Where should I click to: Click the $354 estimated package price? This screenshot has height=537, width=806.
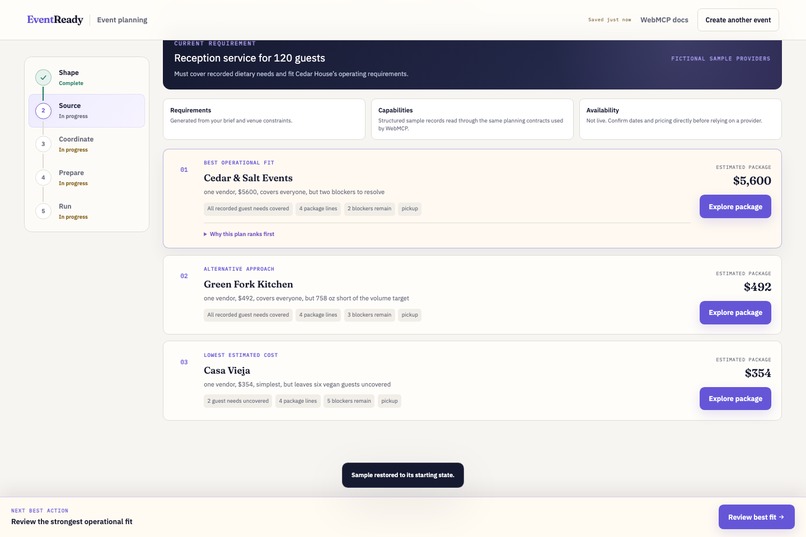758,373
